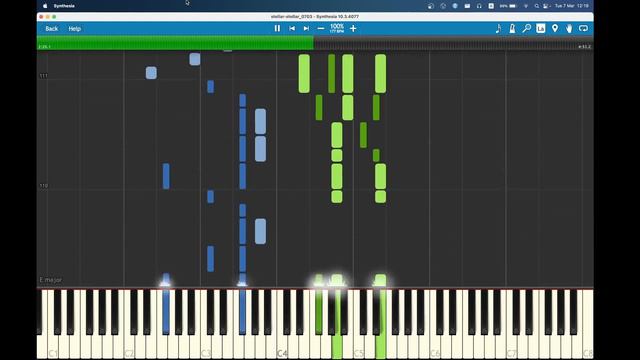The height and width of the screenshot is (360, 640).
Task: Increase playback speed with the plus button
Action: (x=353, y=29)
